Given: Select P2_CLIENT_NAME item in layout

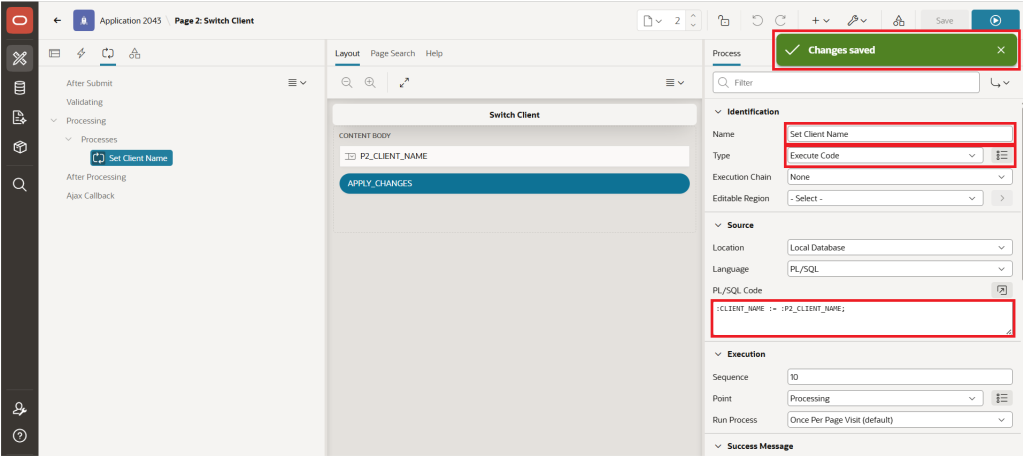Looking at the screenshot, I should (514, 156).
